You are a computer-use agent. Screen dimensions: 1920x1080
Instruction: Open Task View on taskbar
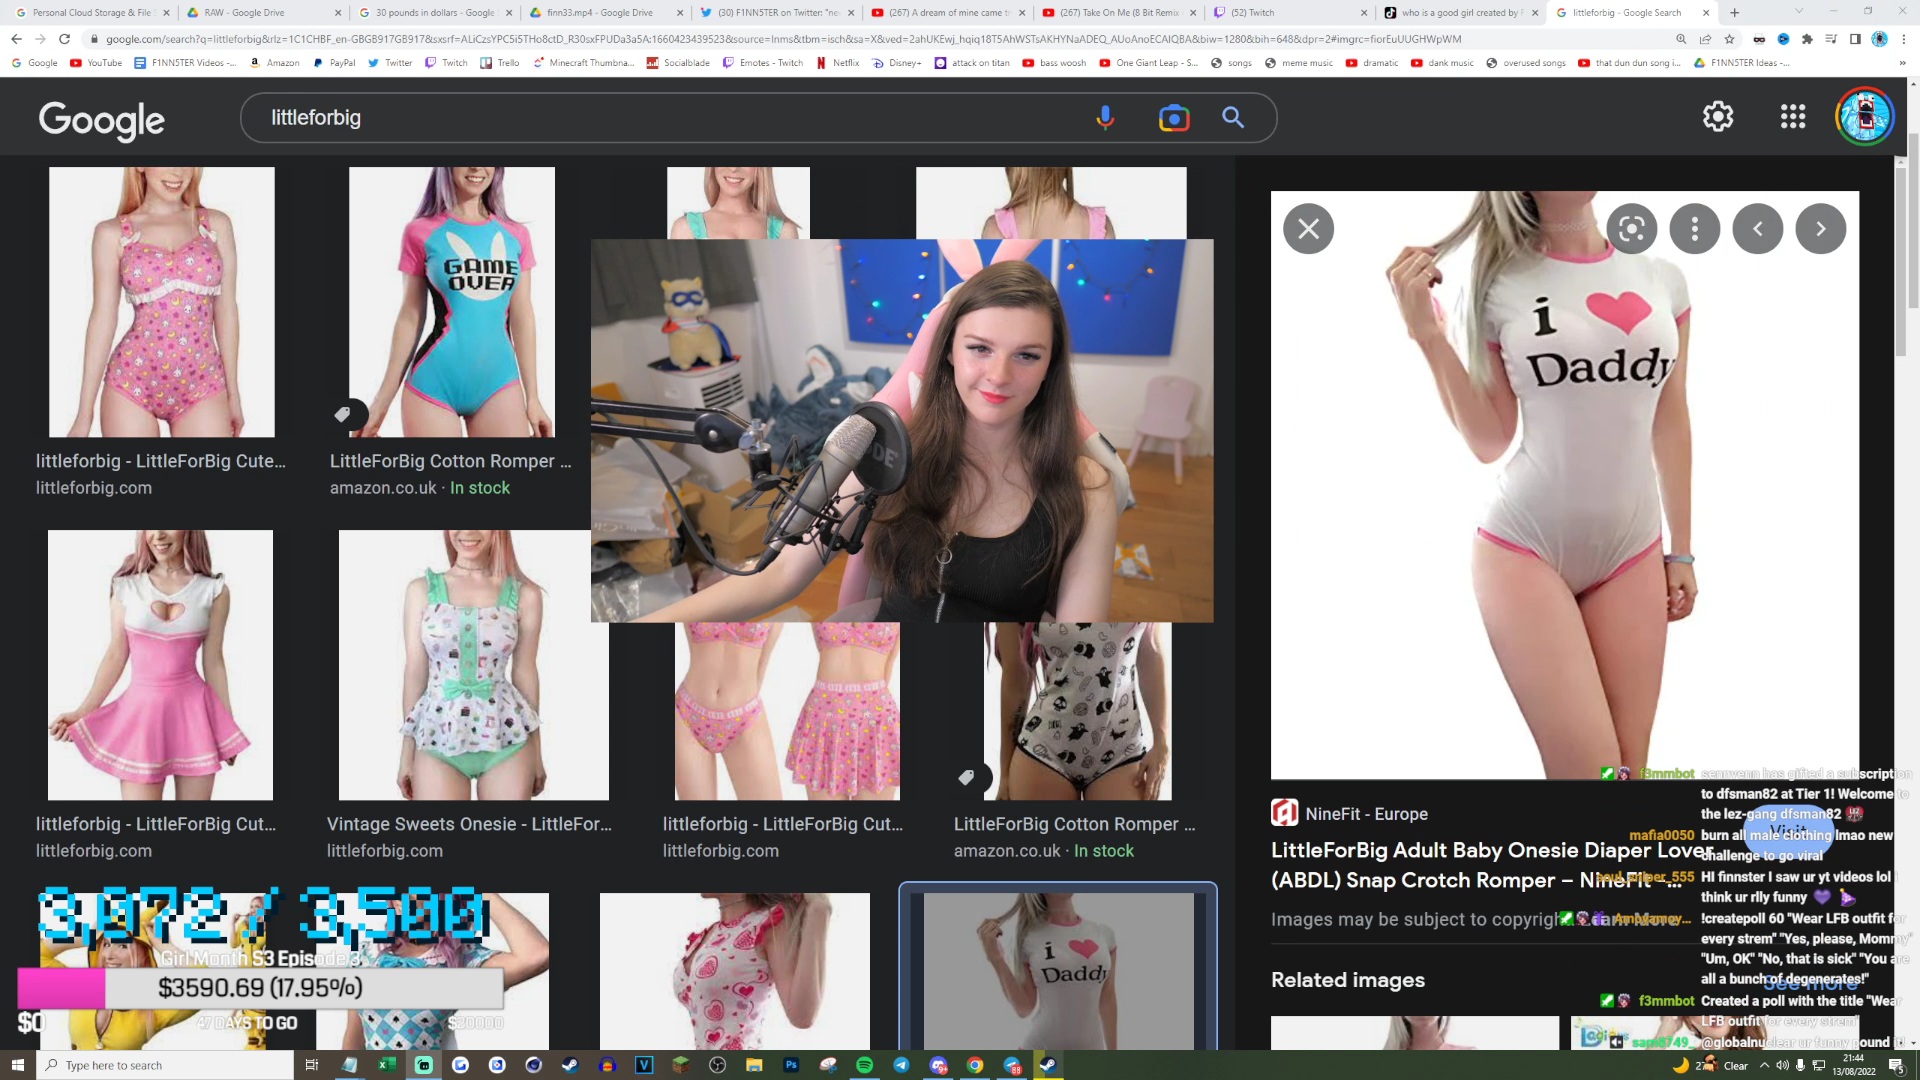tap(312, 1065)
